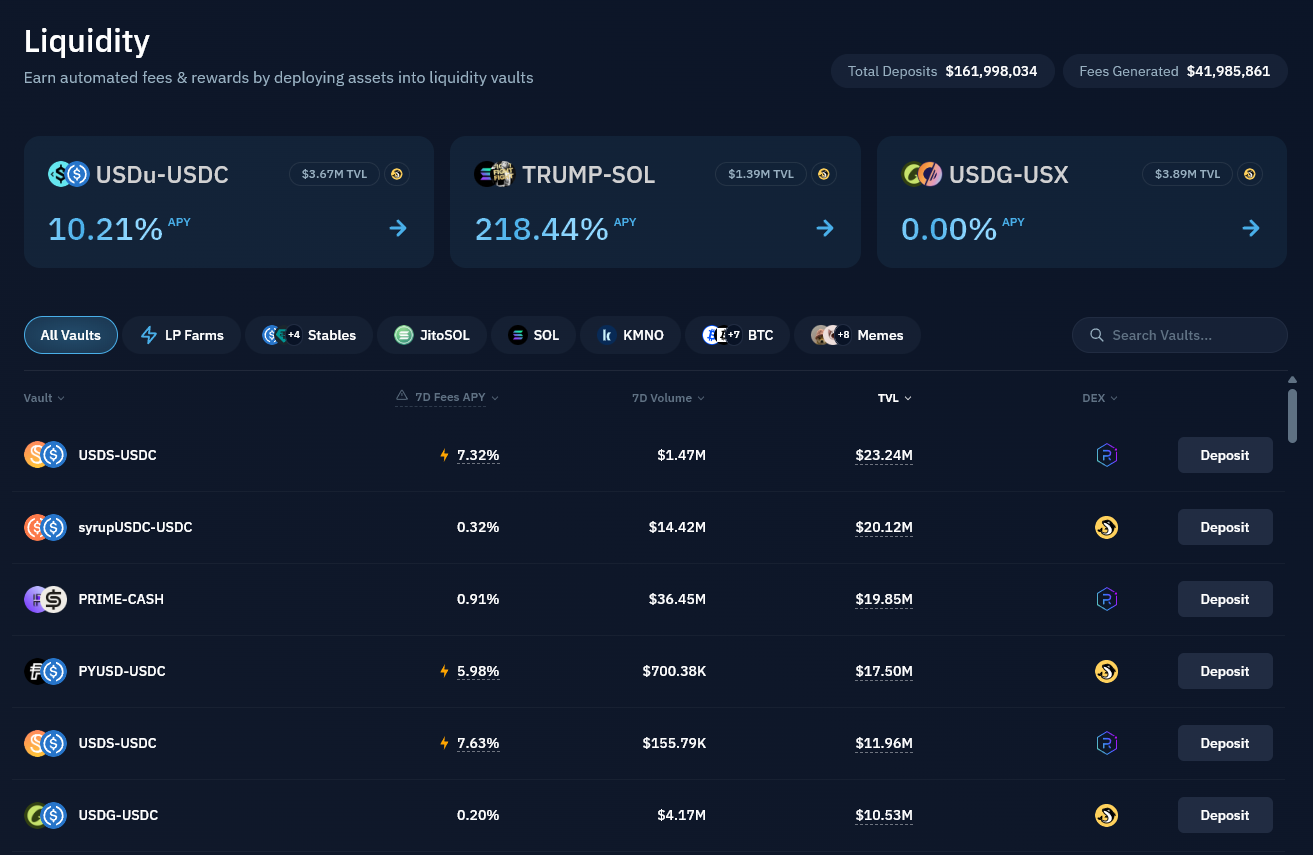Click the syrupUSDC-USDC vault name
The image size is (1313, 855).
click(135, 527)
